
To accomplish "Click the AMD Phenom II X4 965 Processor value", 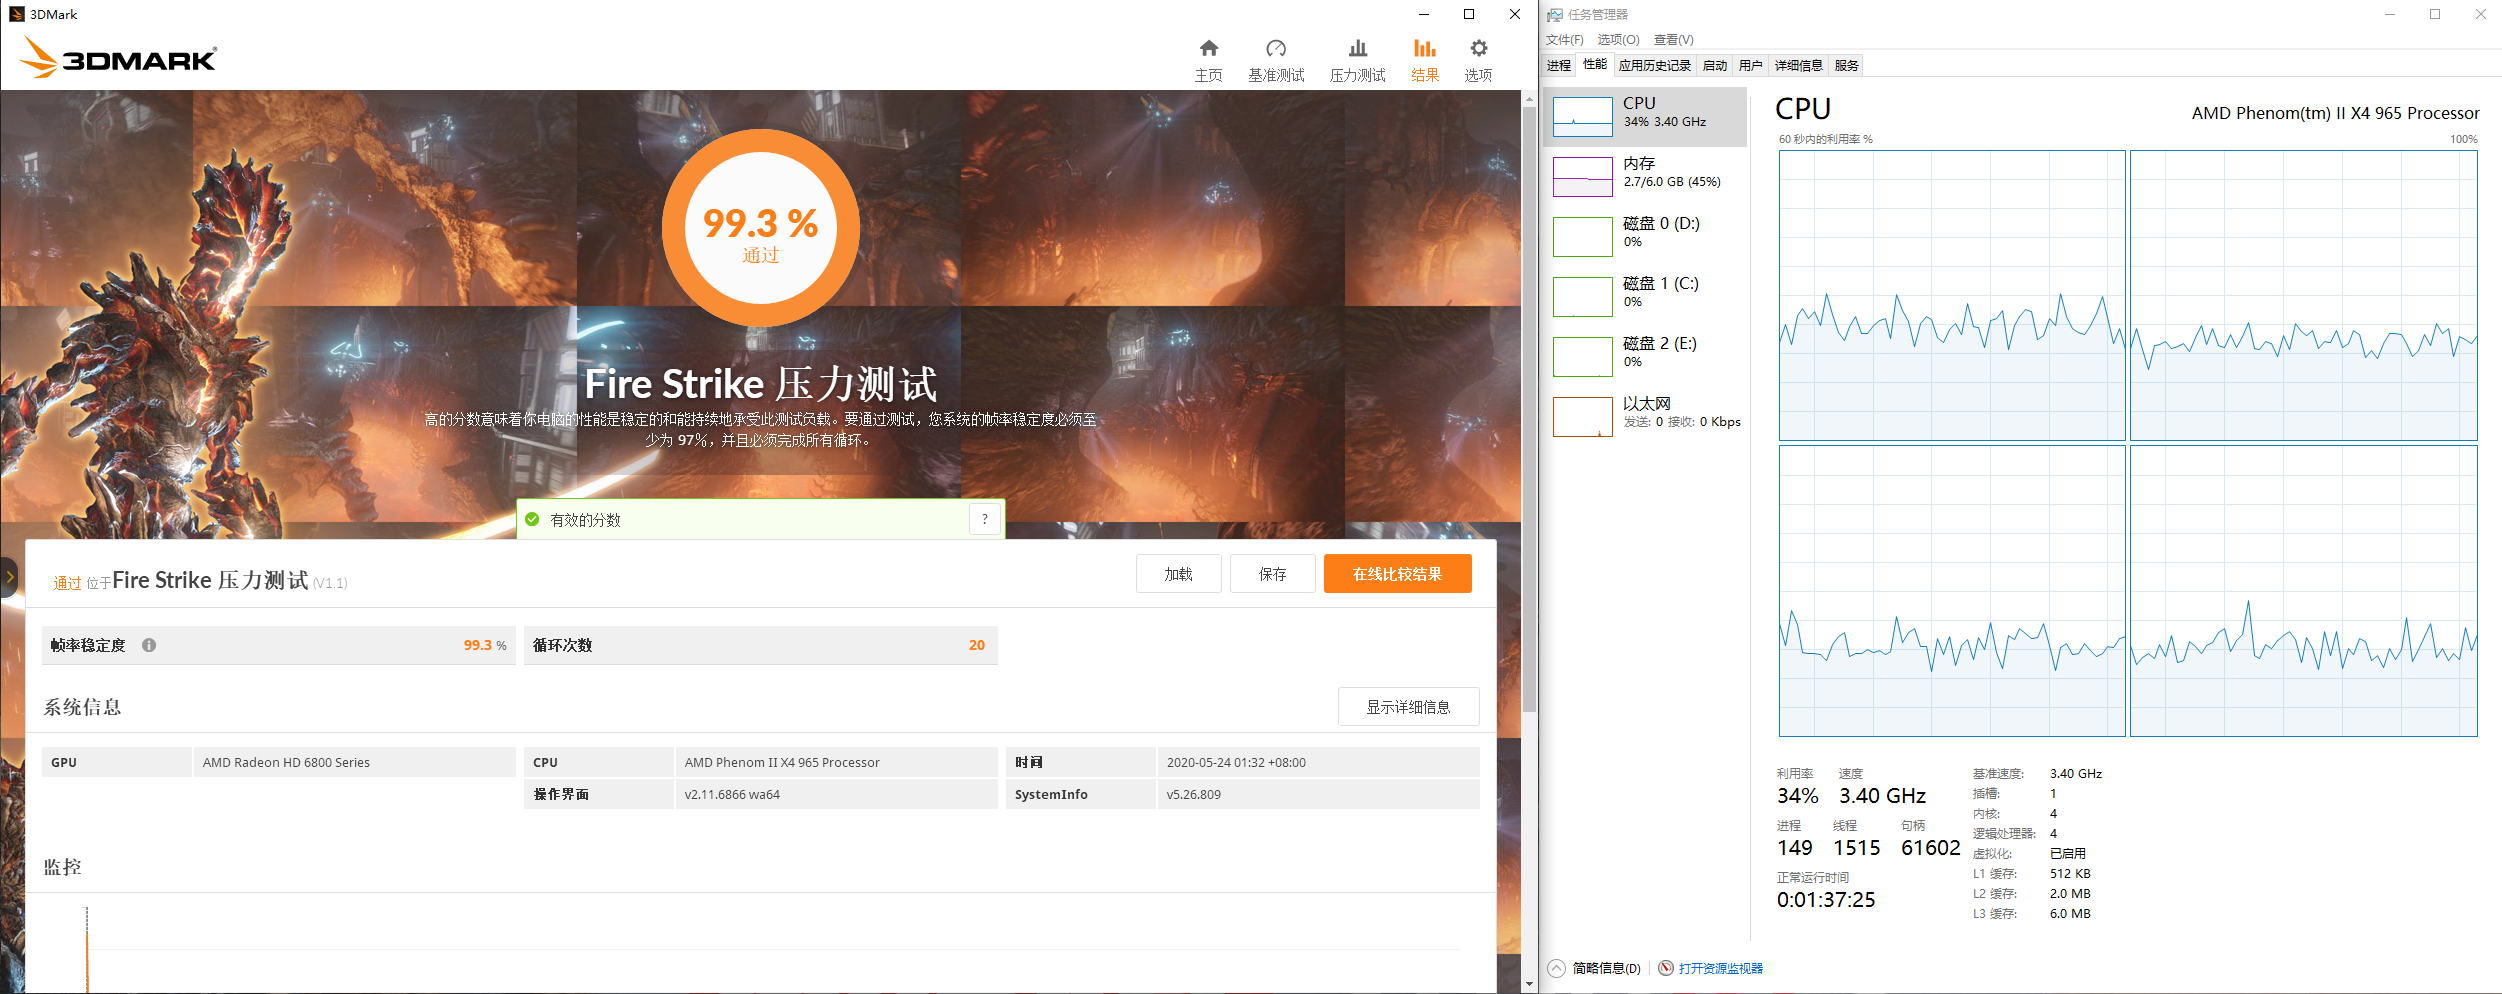I will tap(782, 762).
